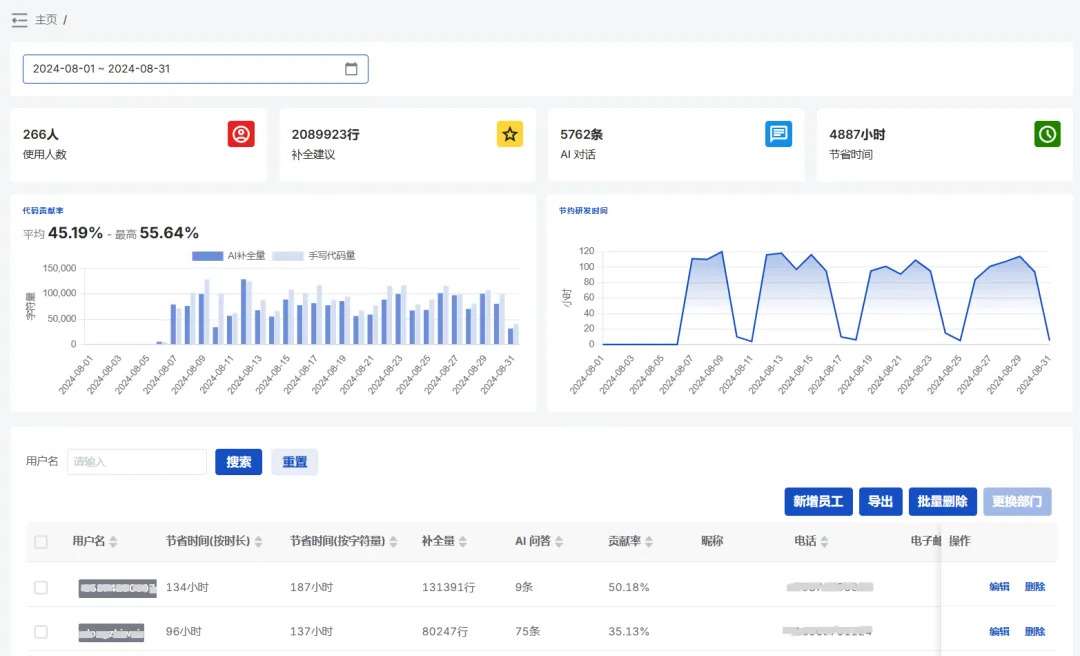Image resolution: width=1080 pixels, height=656 pixels.
Task: Check the row with 96小时 saved time
Action: pos(41,632)
